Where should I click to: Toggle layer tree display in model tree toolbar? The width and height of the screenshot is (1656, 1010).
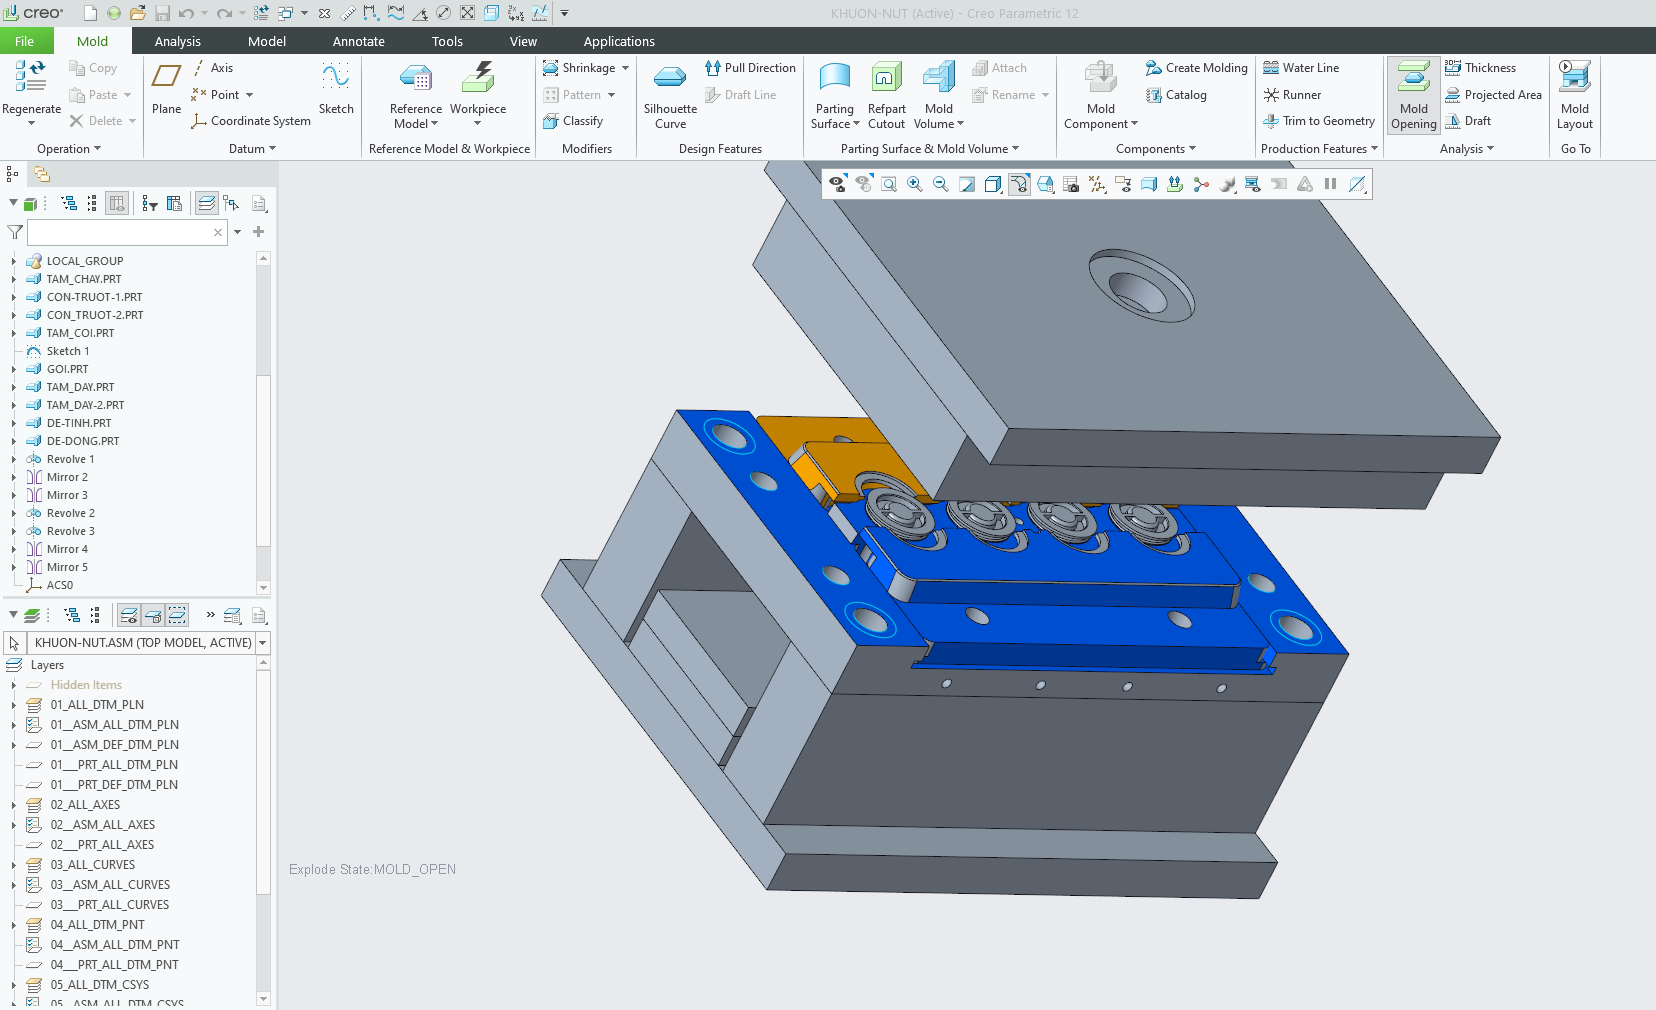coord(206,204)
